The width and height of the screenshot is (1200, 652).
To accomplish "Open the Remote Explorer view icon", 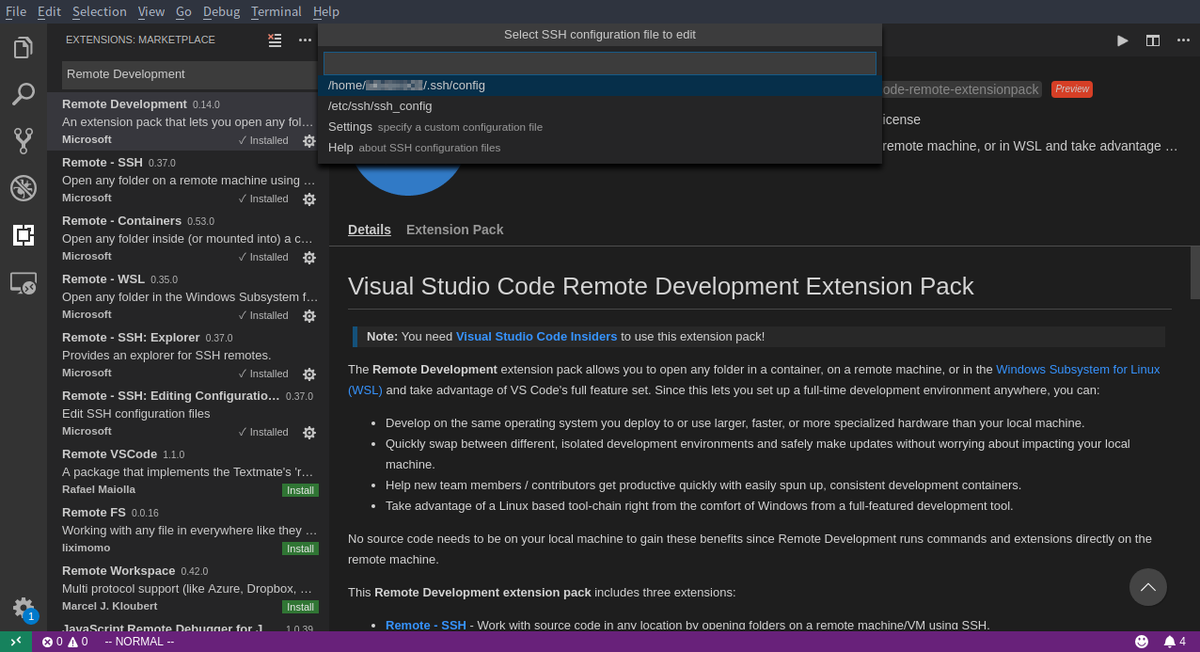I will tap(23, 283).
